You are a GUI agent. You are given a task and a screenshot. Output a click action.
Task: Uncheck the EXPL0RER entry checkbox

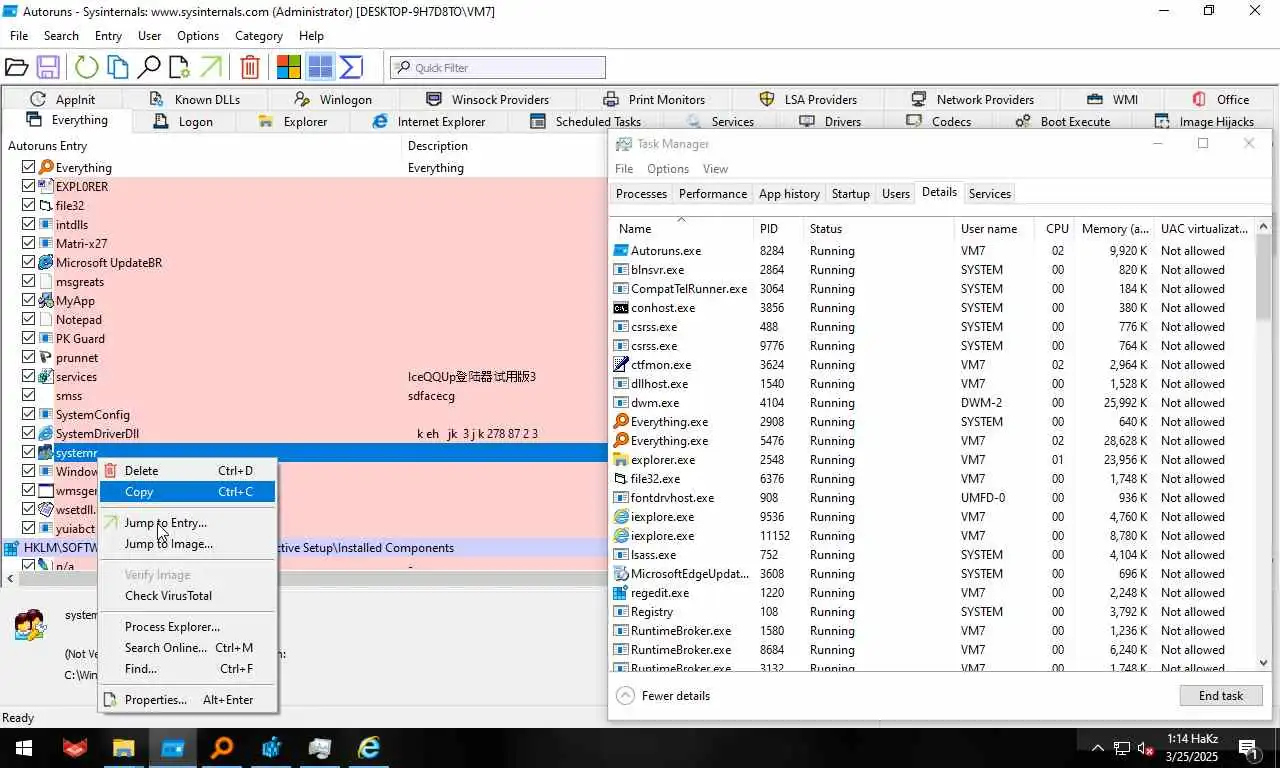click(29, 186)
